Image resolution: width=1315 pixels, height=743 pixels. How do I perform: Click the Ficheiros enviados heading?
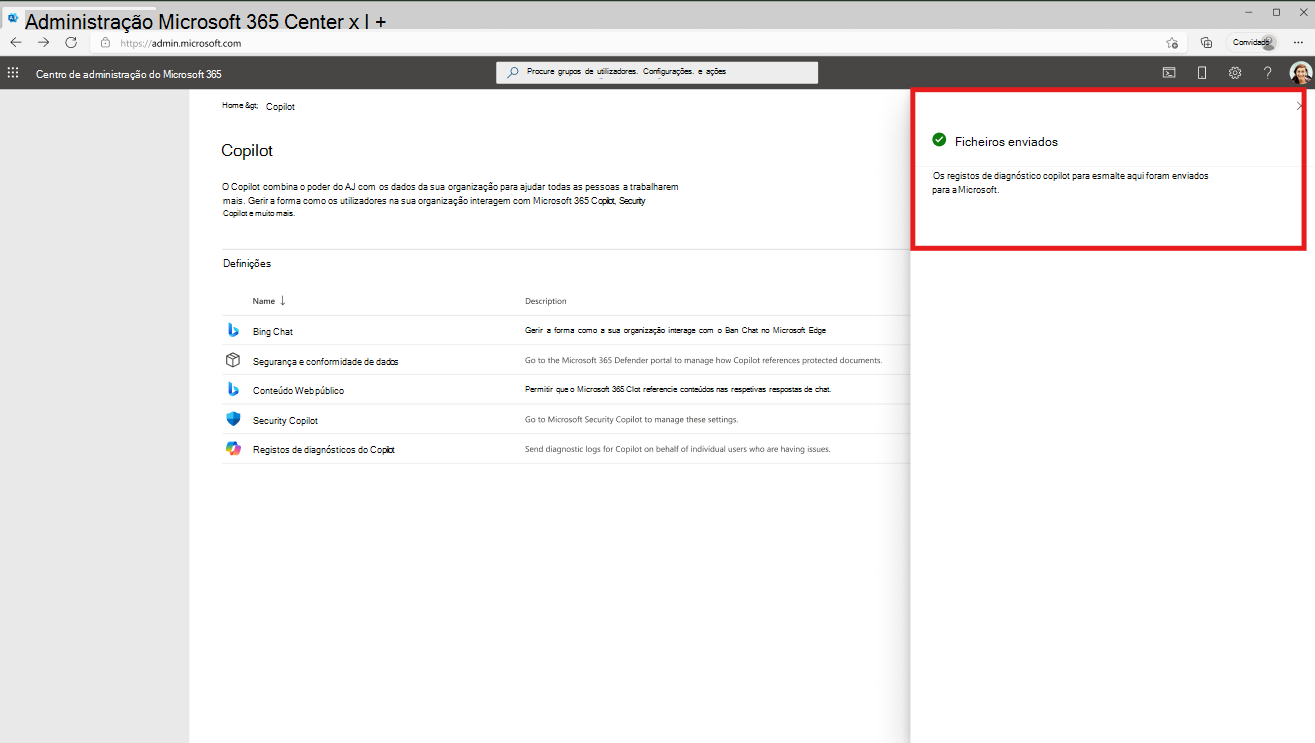pyautogui.click(x=1006, y=142)
